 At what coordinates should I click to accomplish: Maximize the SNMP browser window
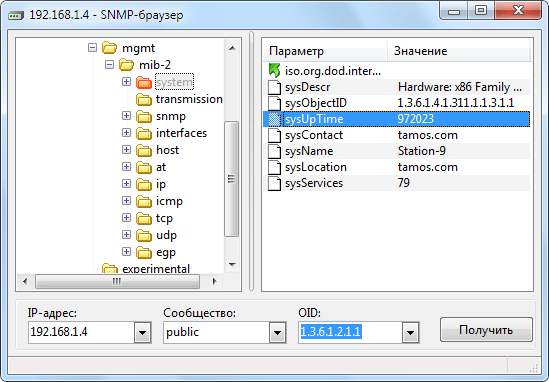tap(481, 11)
